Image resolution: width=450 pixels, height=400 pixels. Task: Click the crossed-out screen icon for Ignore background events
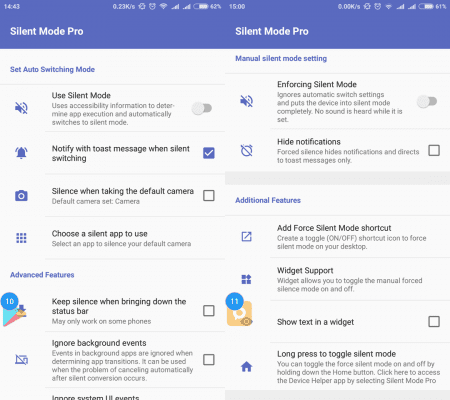pos(21,360)
